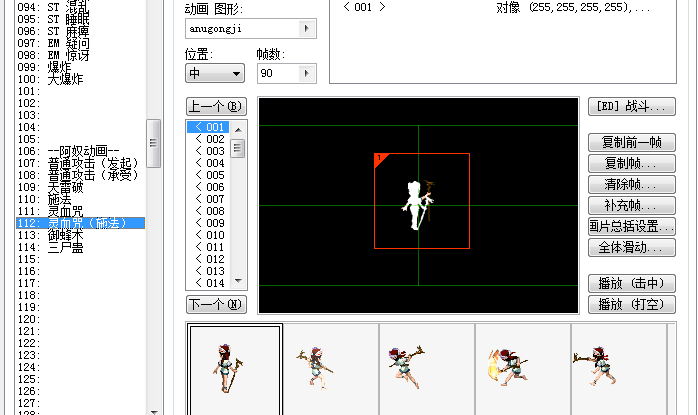The image size is (698, 415).
Task: Select animation 097: EM 疑问
Action: point(81,43)
